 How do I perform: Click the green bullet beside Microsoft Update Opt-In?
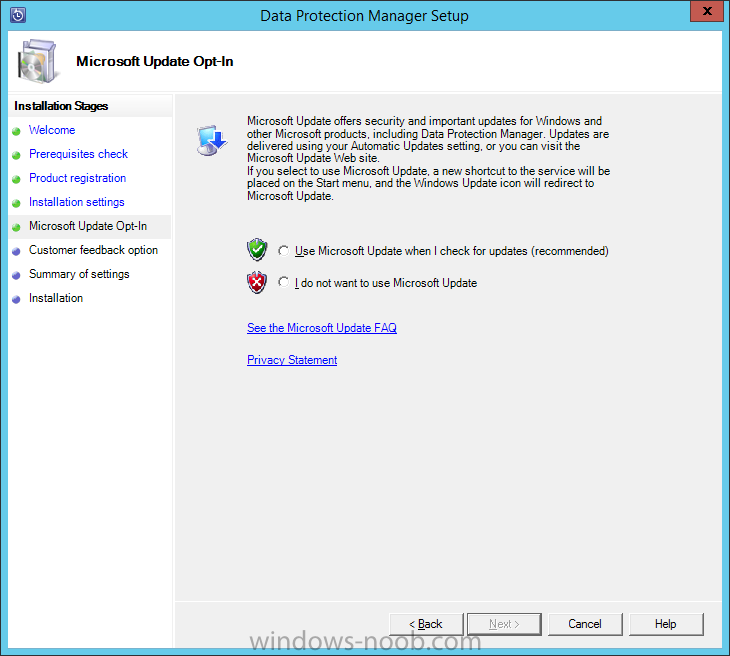(x=16, y=227)
